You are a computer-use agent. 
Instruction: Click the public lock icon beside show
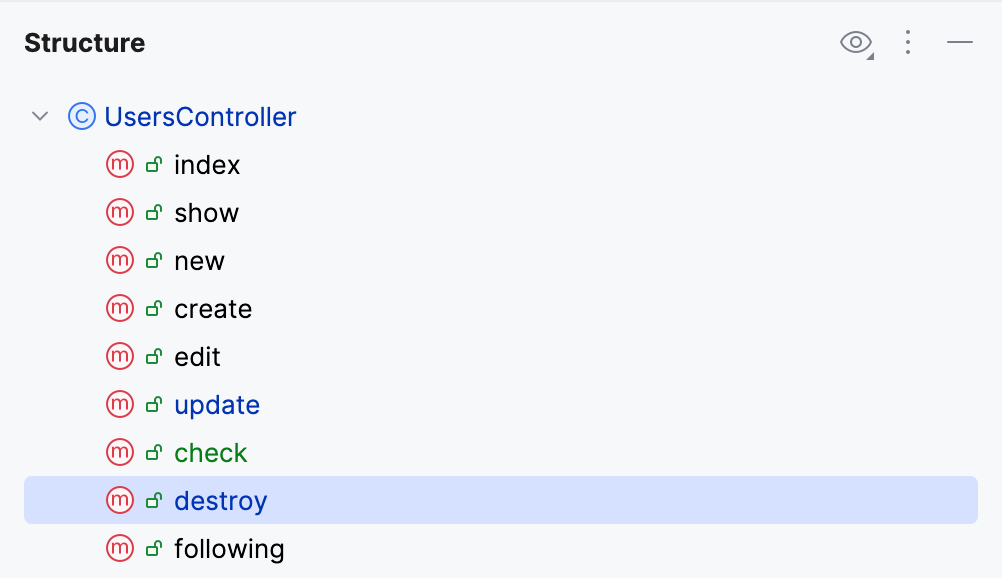(x=152, y=212)
